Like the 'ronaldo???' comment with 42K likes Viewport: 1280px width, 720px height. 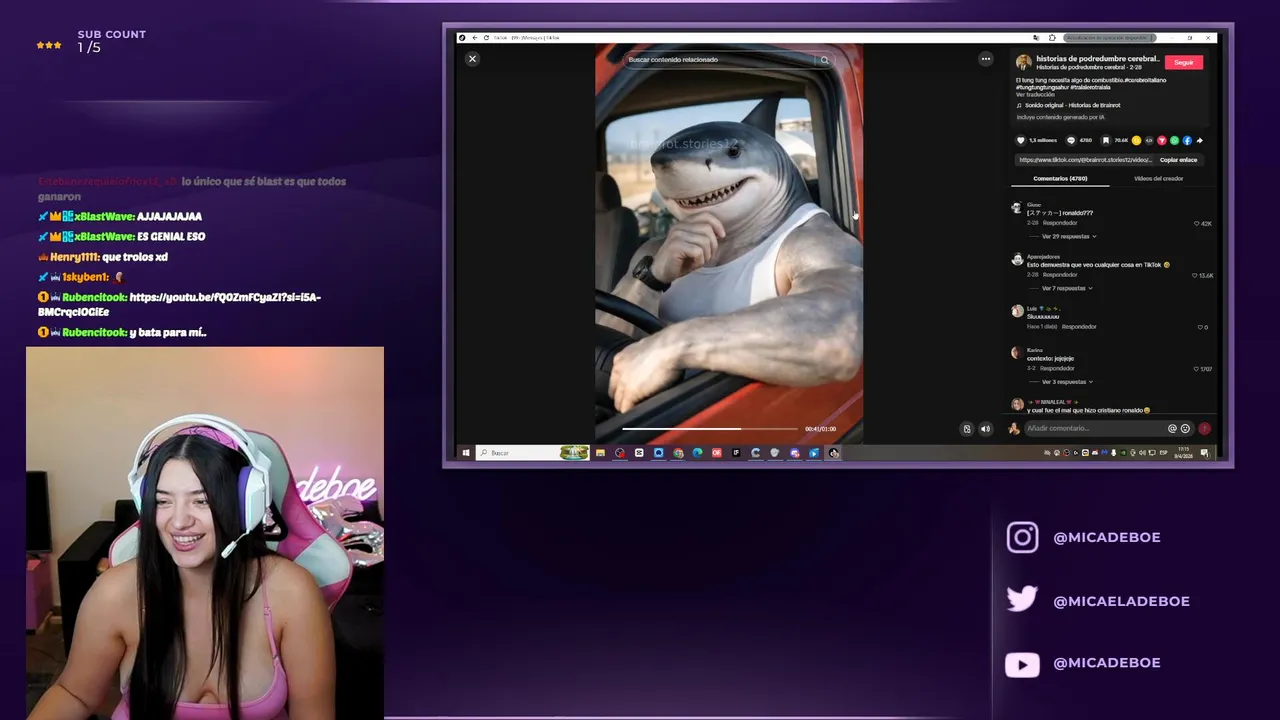[x=1197, y=223]
